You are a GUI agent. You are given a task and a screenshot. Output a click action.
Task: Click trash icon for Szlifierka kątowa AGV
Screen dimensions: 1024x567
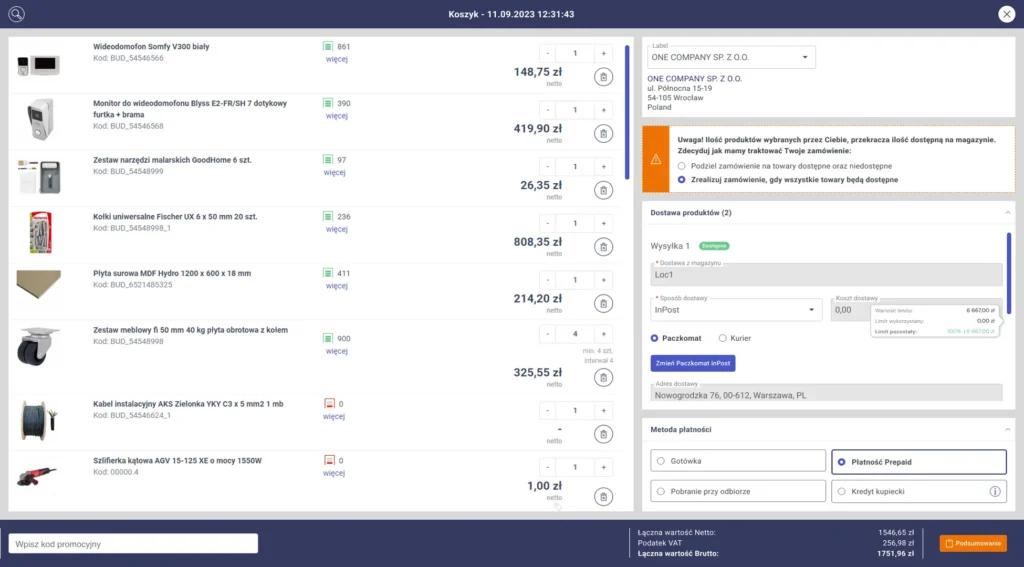click(x=603, y=496)
